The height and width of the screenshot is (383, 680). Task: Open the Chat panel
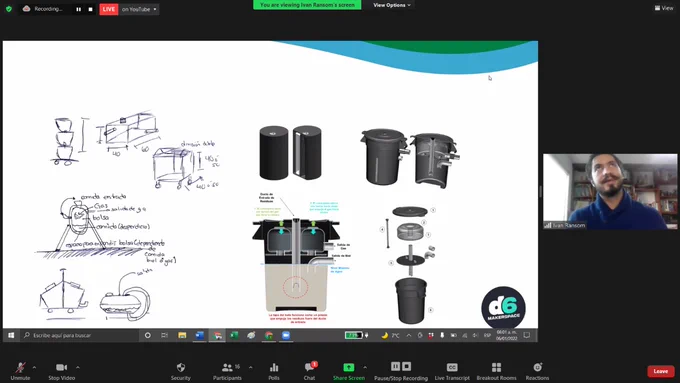coord(310,371)
